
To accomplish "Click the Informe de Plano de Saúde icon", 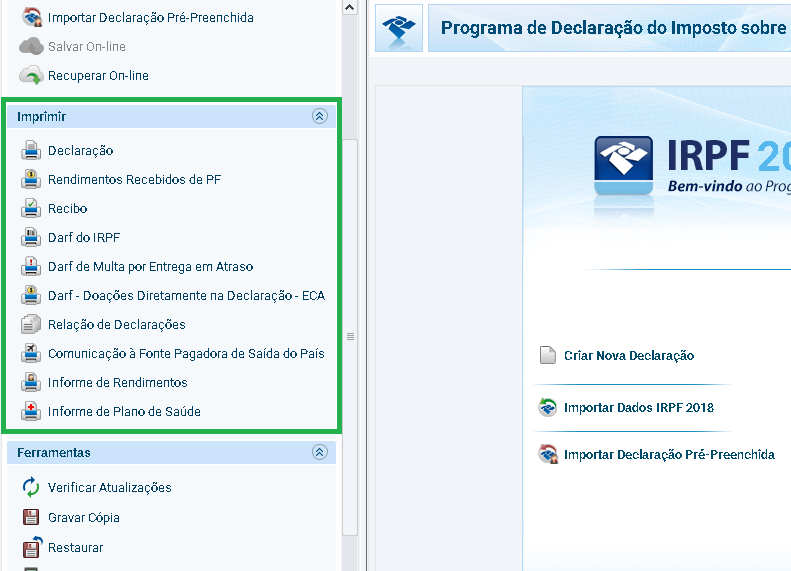I will (31, 411).
